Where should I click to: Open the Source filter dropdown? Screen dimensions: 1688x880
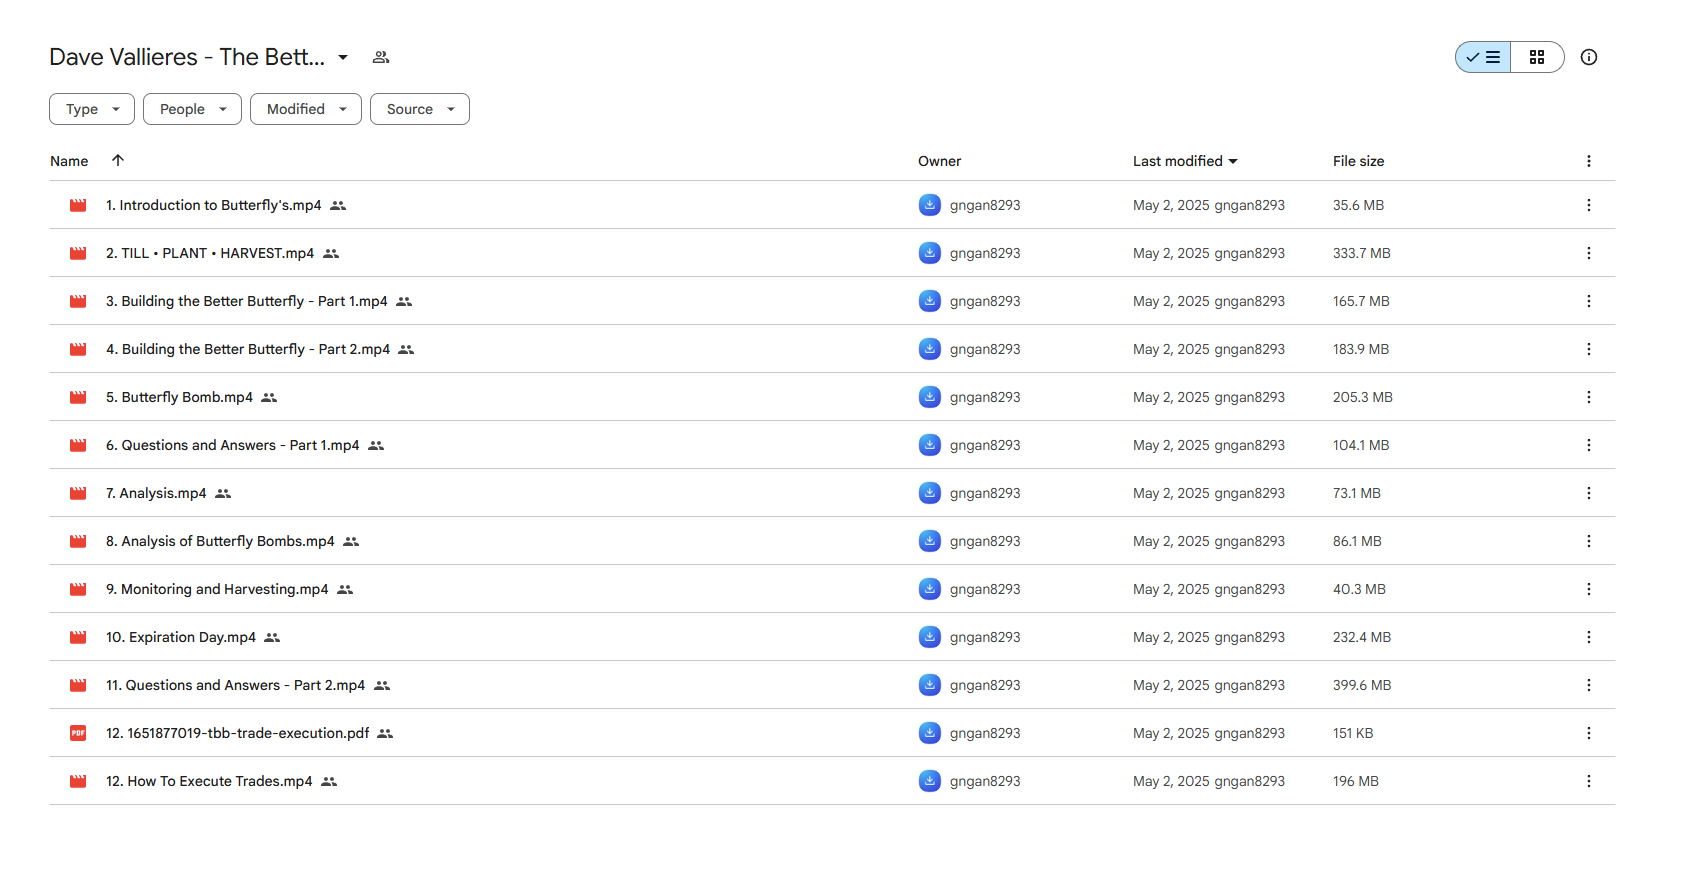click(x=420, y=109)
